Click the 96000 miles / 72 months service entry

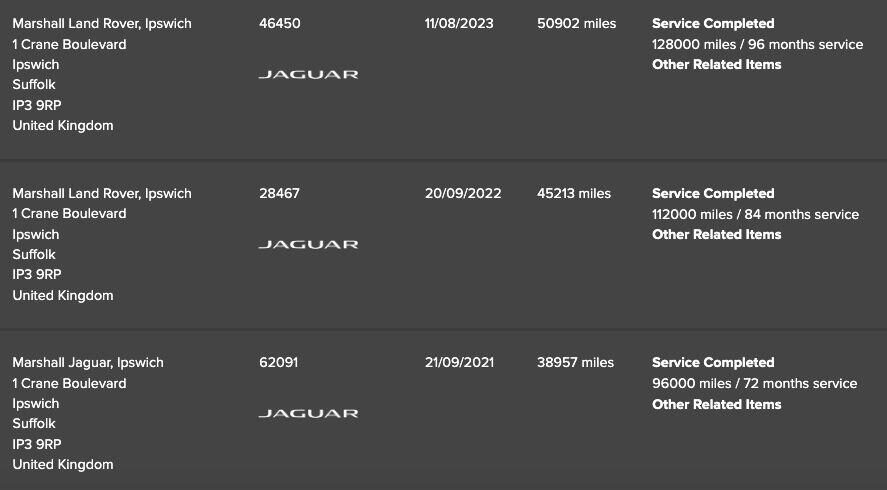pyautogui.click(x=754, y=383)
